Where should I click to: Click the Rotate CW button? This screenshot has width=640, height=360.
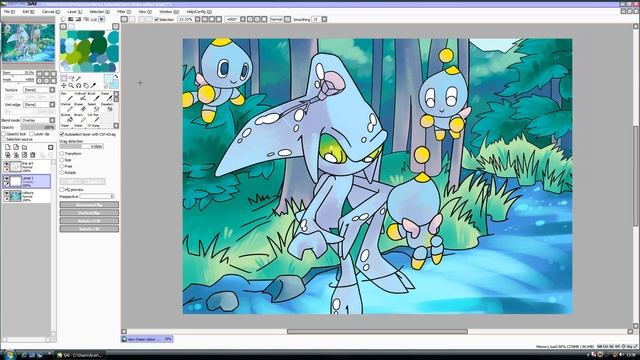click(89, 229)
